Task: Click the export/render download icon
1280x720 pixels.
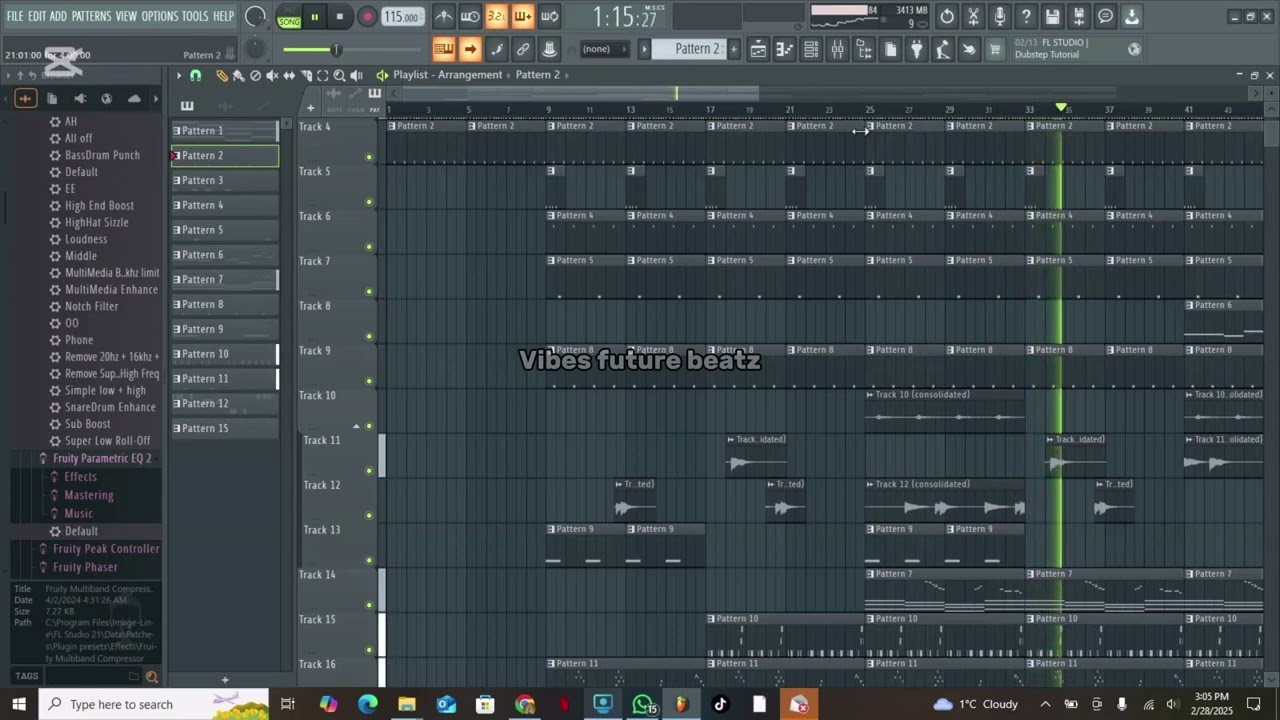Action: [1131, 16]
